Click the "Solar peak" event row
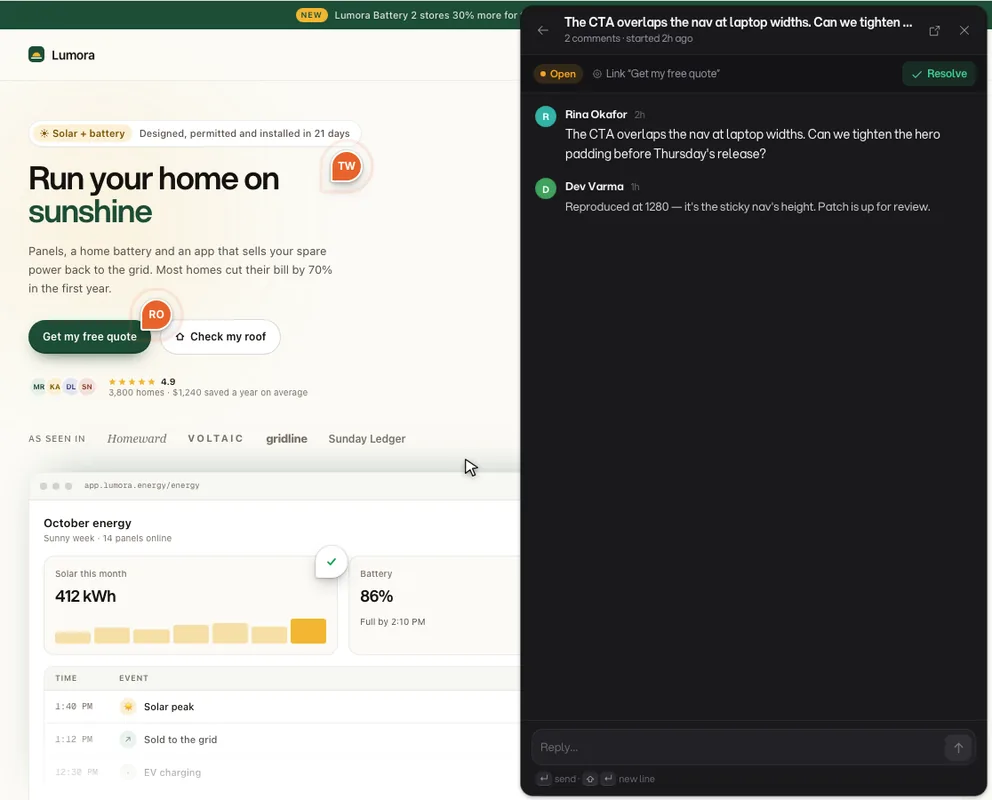 click(x=282, y=706)
